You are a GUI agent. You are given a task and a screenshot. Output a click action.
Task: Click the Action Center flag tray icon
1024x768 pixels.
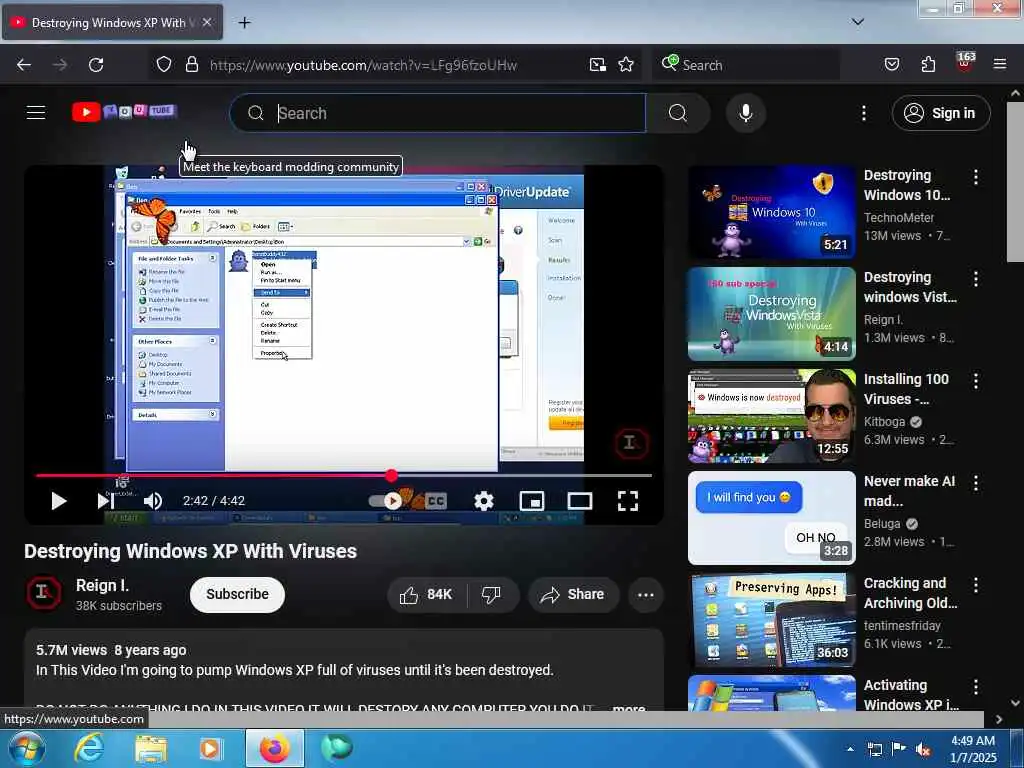899,749
